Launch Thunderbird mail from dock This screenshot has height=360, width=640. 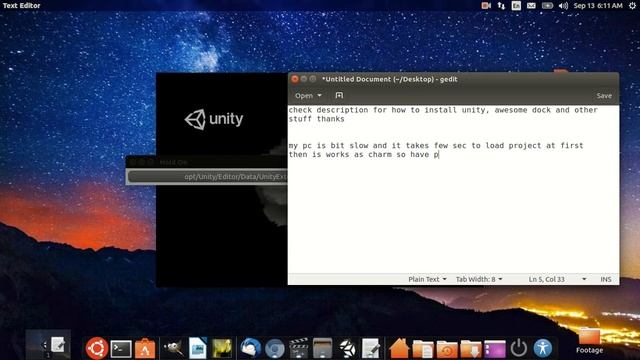[x=250, y=348]
